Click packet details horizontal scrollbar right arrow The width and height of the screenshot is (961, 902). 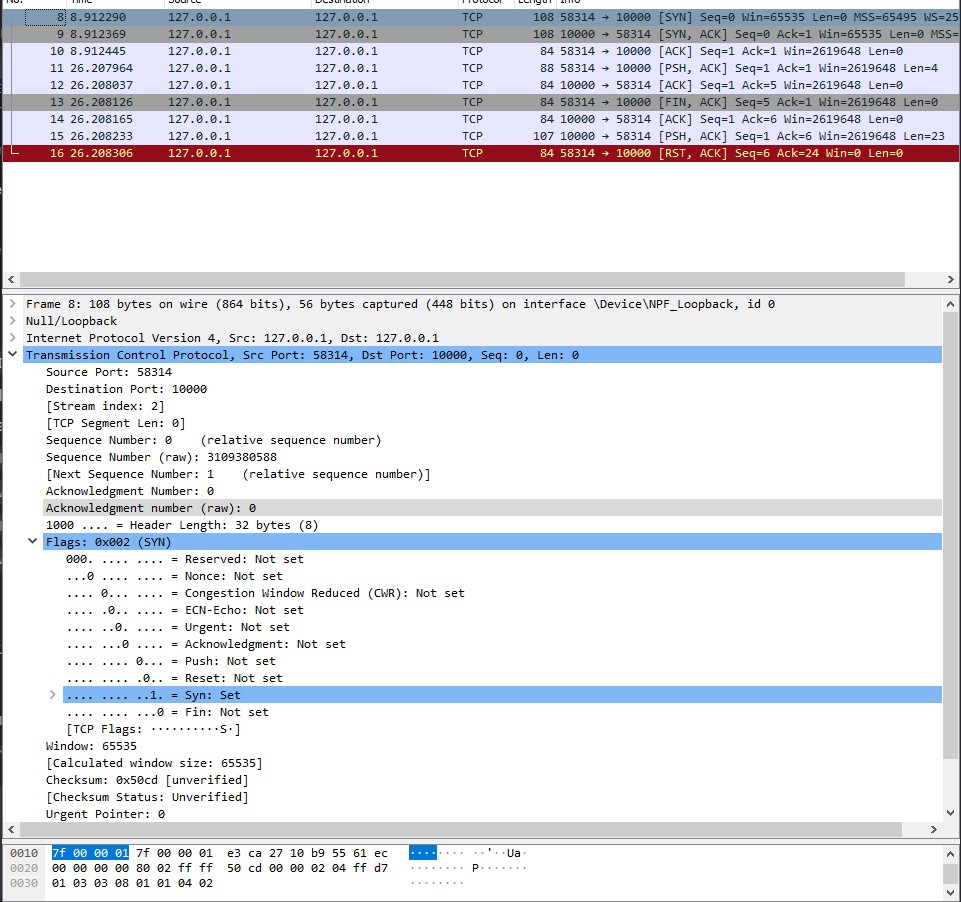coord(933,830)
